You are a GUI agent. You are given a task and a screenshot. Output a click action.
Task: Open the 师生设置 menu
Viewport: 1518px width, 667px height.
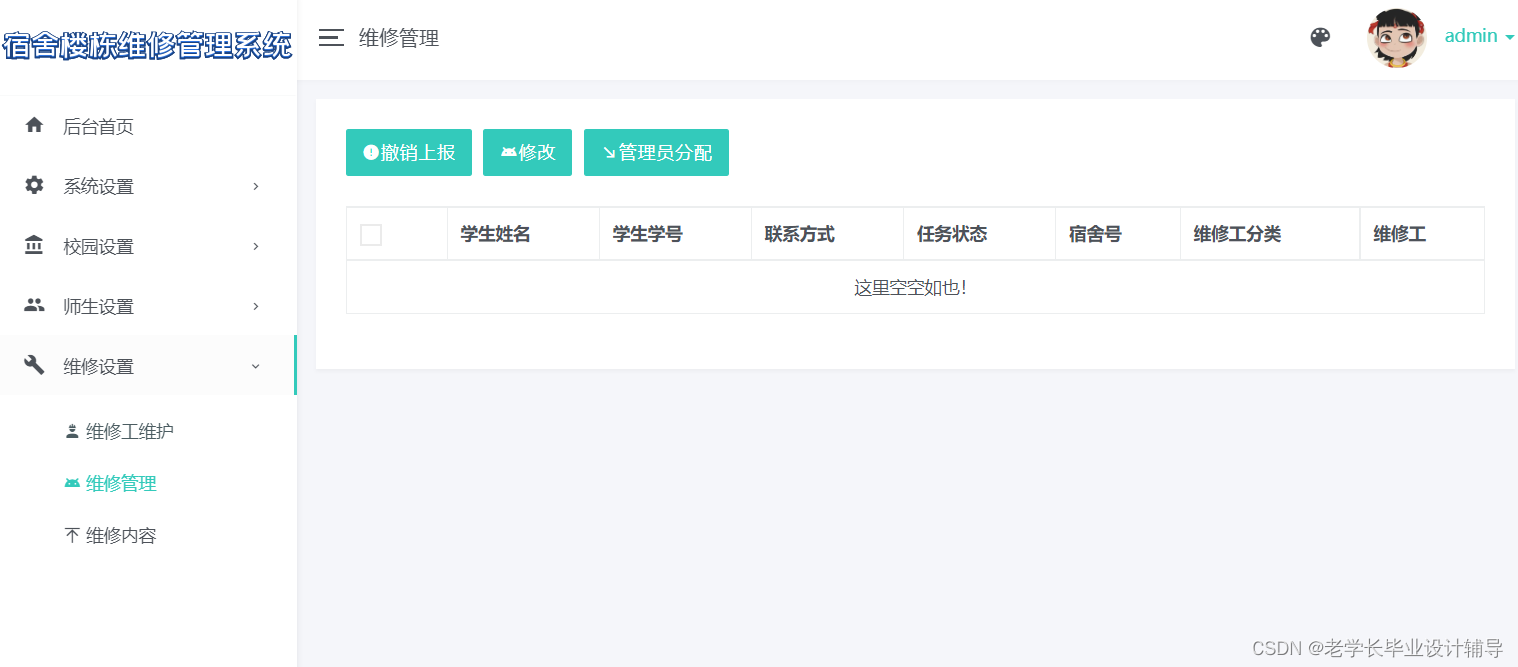(148, 306)
